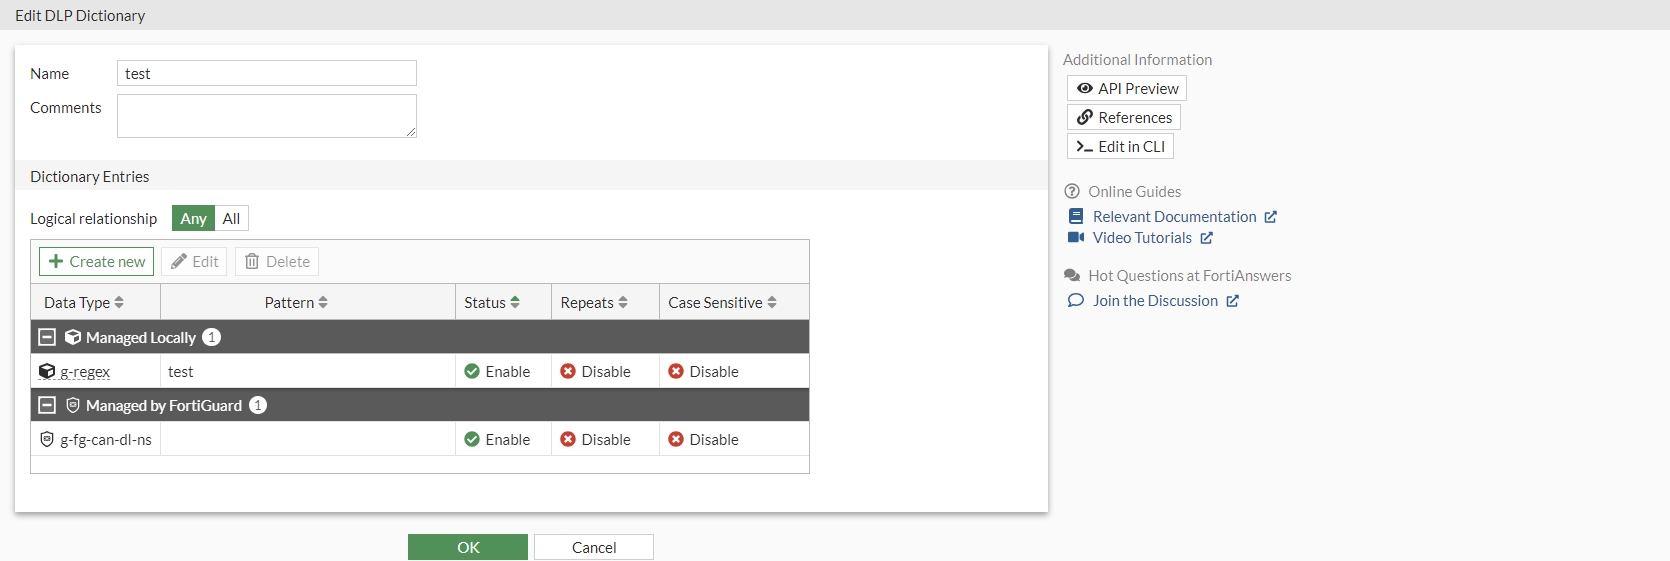The image size is (1670, 561).
Task: Click the Edit in CLI prompt icon
Action: [1084, 147]
